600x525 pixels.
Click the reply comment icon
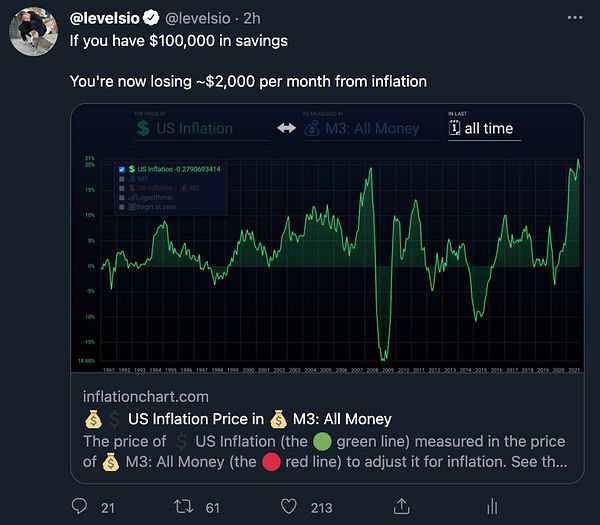pos(79,507)
